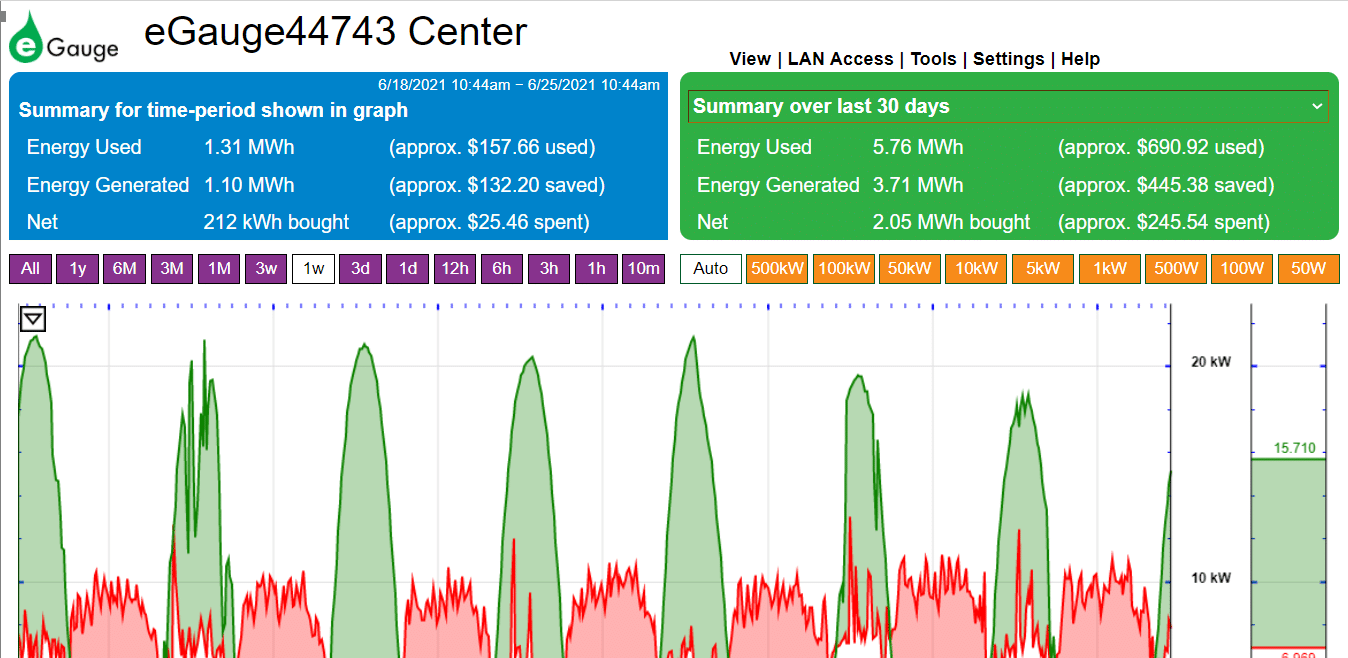Set time range to 1d
The width and height of the screenshot is (1348, 658).
(407, 269)
